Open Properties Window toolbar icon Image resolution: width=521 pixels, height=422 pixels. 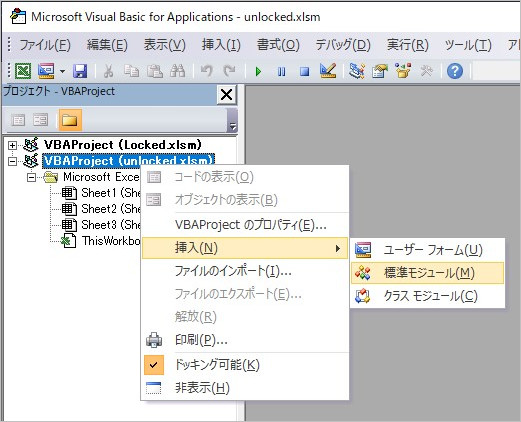click(380, 71)
